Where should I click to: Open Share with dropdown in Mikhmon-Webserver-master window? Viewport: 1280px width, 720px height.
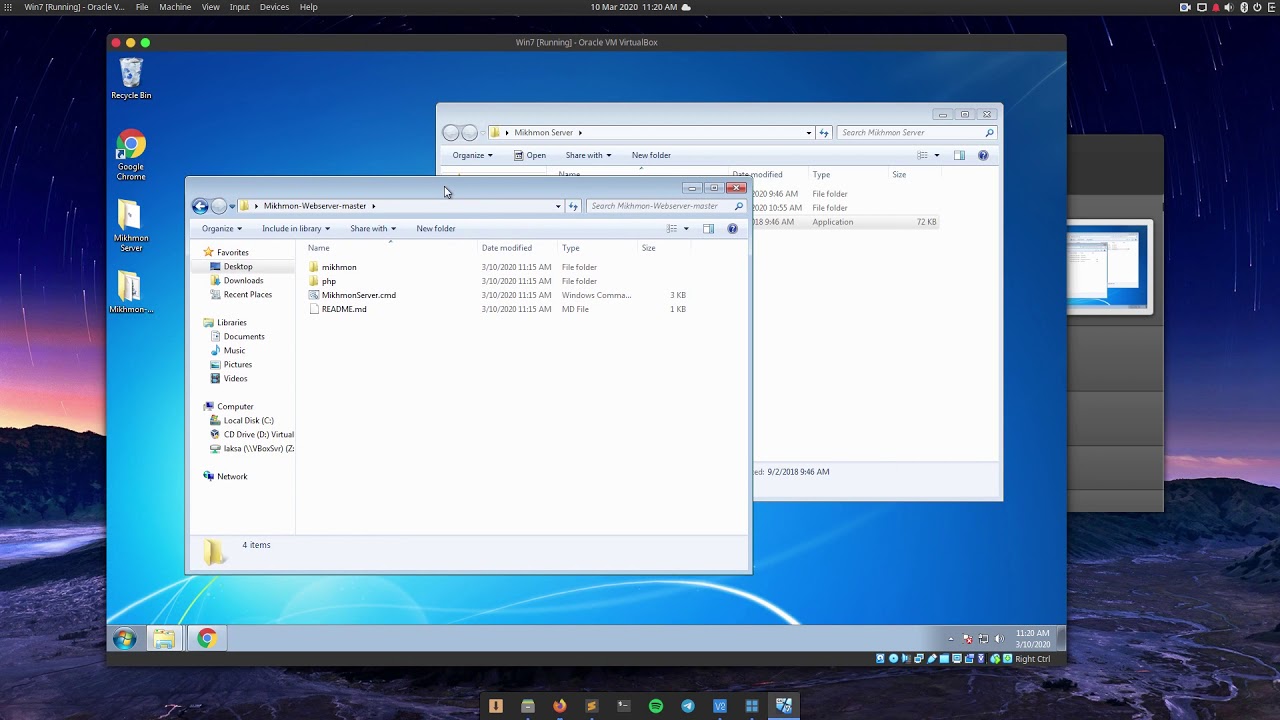(x=373, y=229)
